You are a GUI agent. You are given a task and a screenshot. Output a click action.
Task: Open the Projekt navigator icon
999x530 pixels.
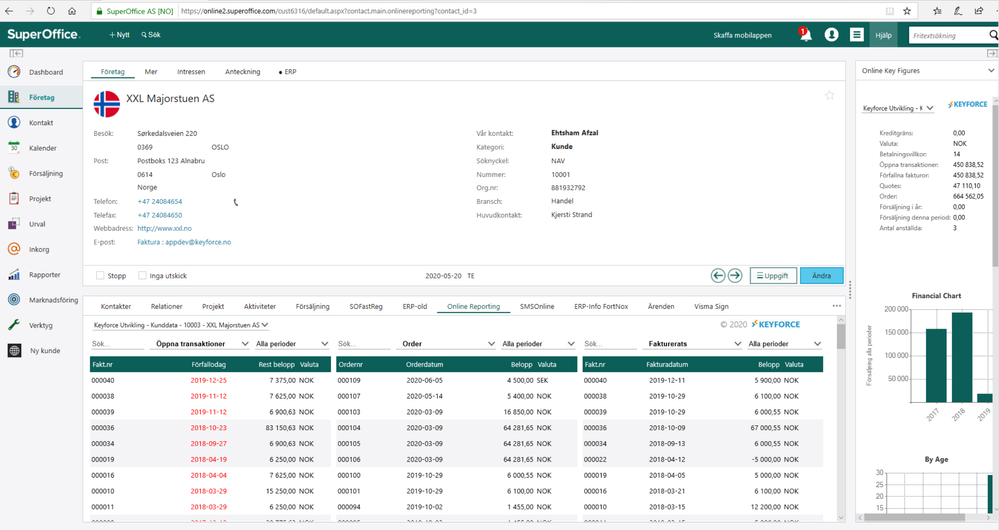(14, 199)
